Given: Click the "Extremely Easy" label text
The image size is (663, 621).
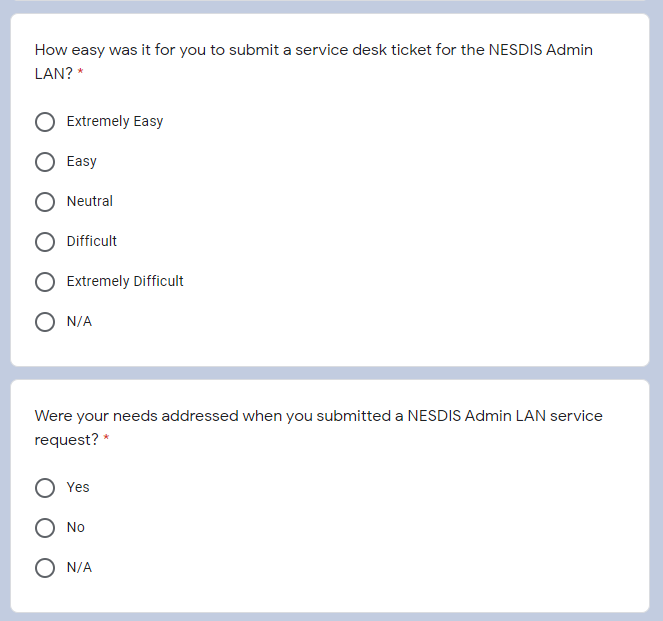Looking at the screenshot, I should pos(115,122).
